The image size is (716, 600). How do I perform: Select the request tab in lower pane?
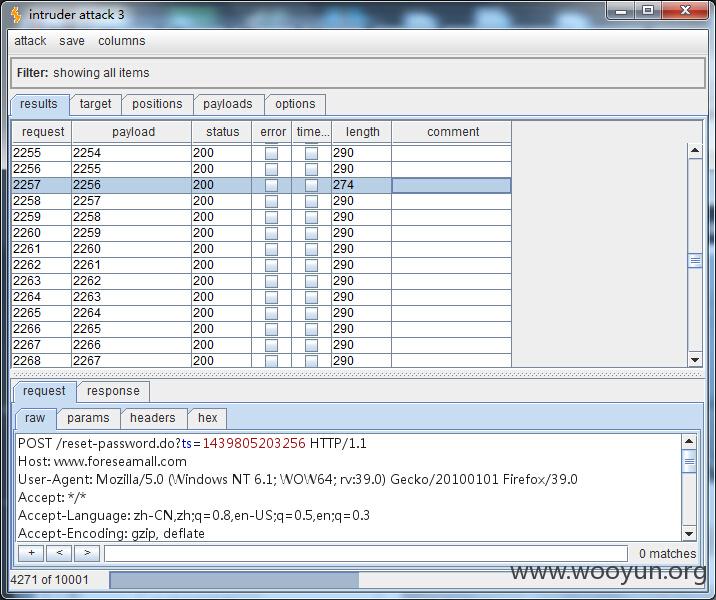44,391
